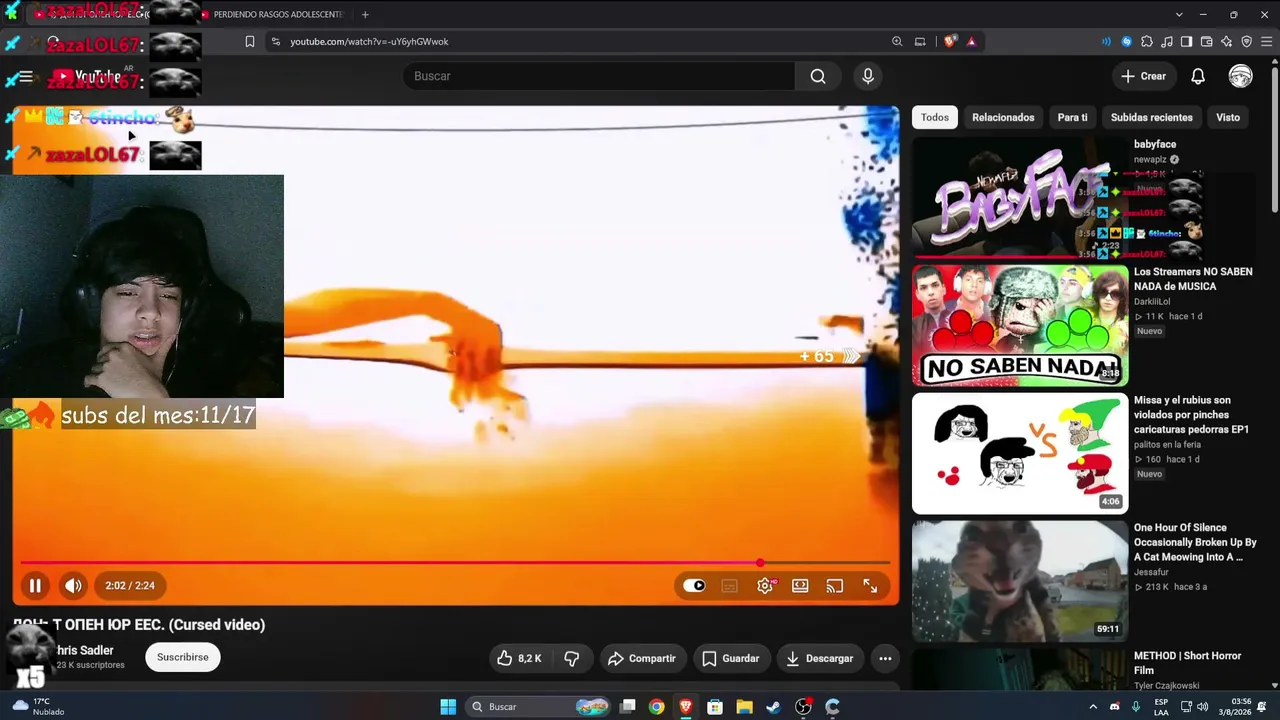Open the Windows Start menu
Viewport: 1280px width, 720px height.
coord(448,707)
